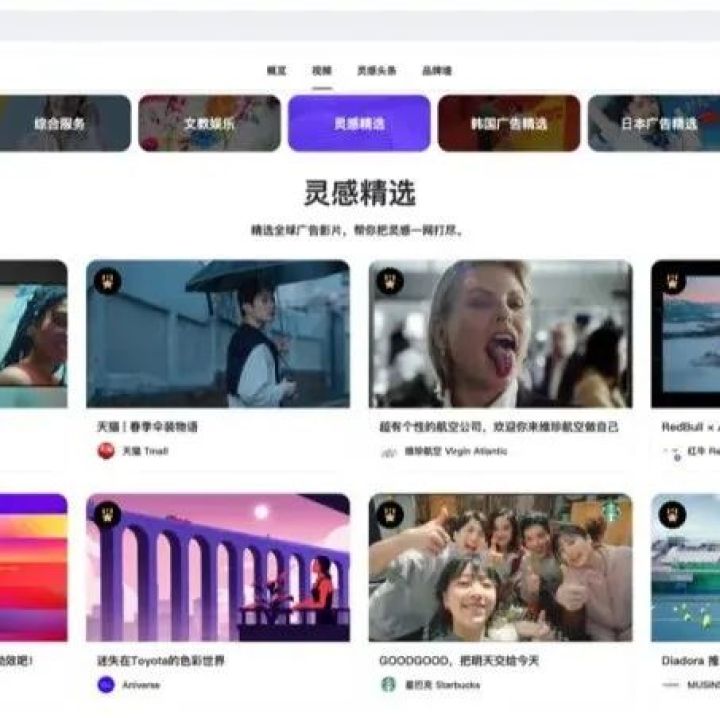Click the purple Aniverse brand logo
Image resolution: width=720 pixels, height=718 pixels.
click(x=106, y=685)
